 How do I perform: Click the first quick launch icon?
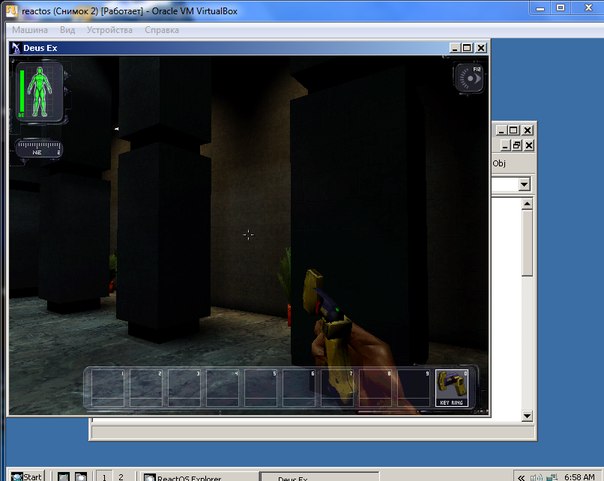point(64,477)
